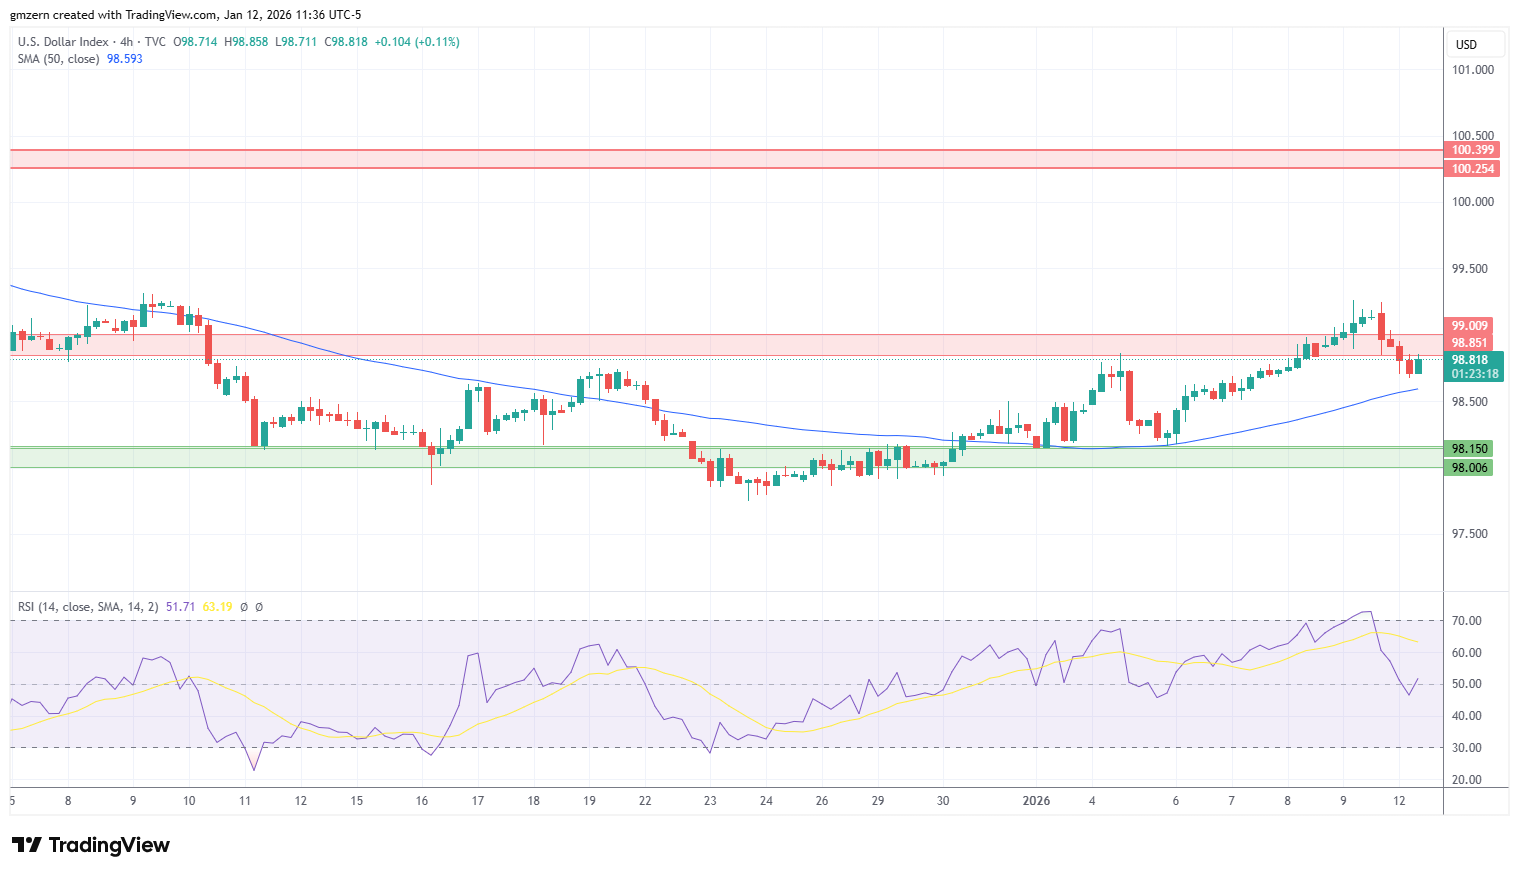Select the change value +0.104 (+0.11%)
Screen dimensions: 1519x875
(x=417, y=42)
